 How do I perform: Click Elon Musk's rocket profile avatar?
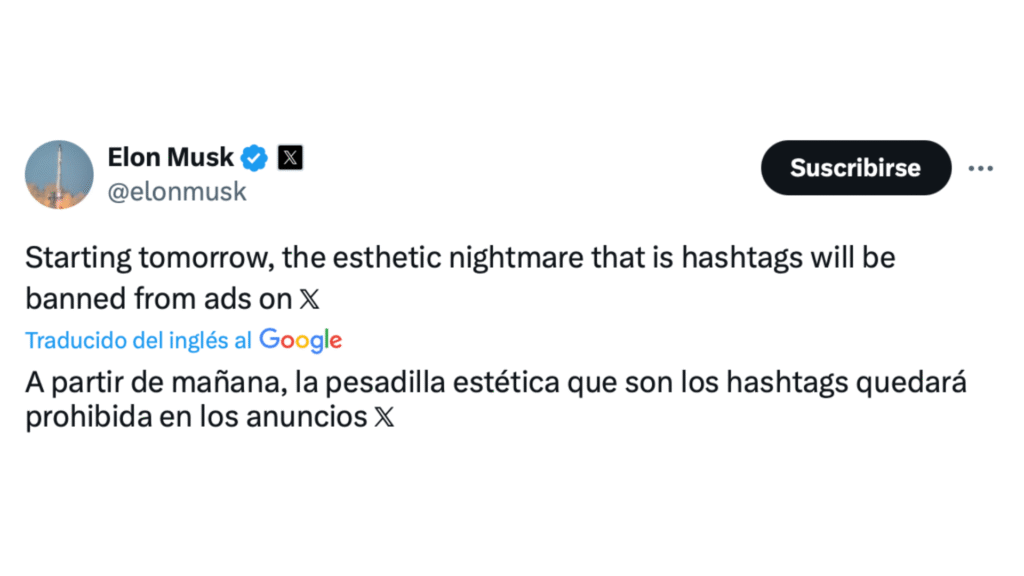click(x=59, y=174)
